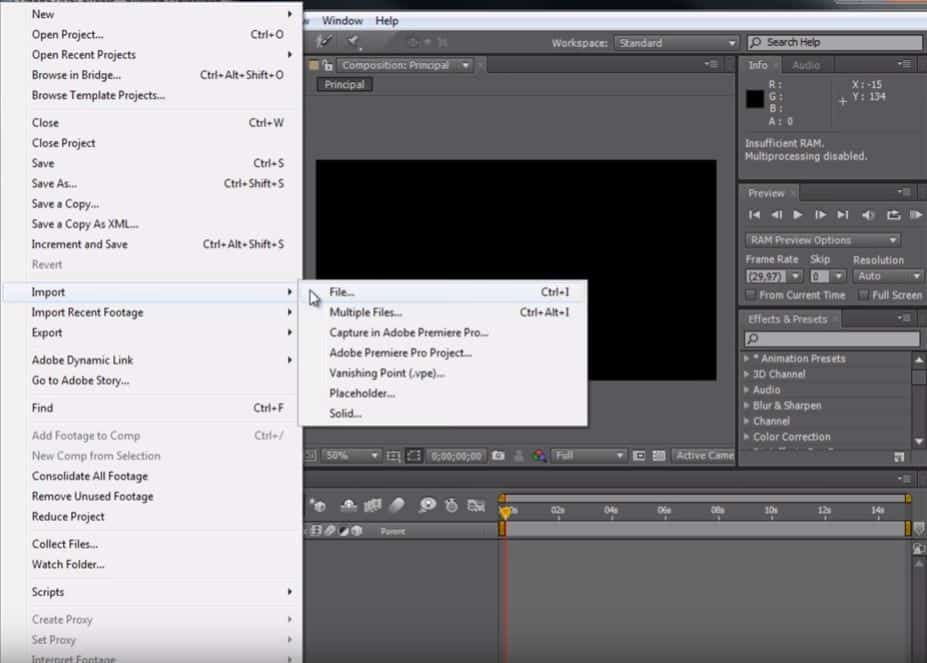Select File... in the Import submenu
The height and width of the screenshot is (663, 927).
tap(443, 292)
